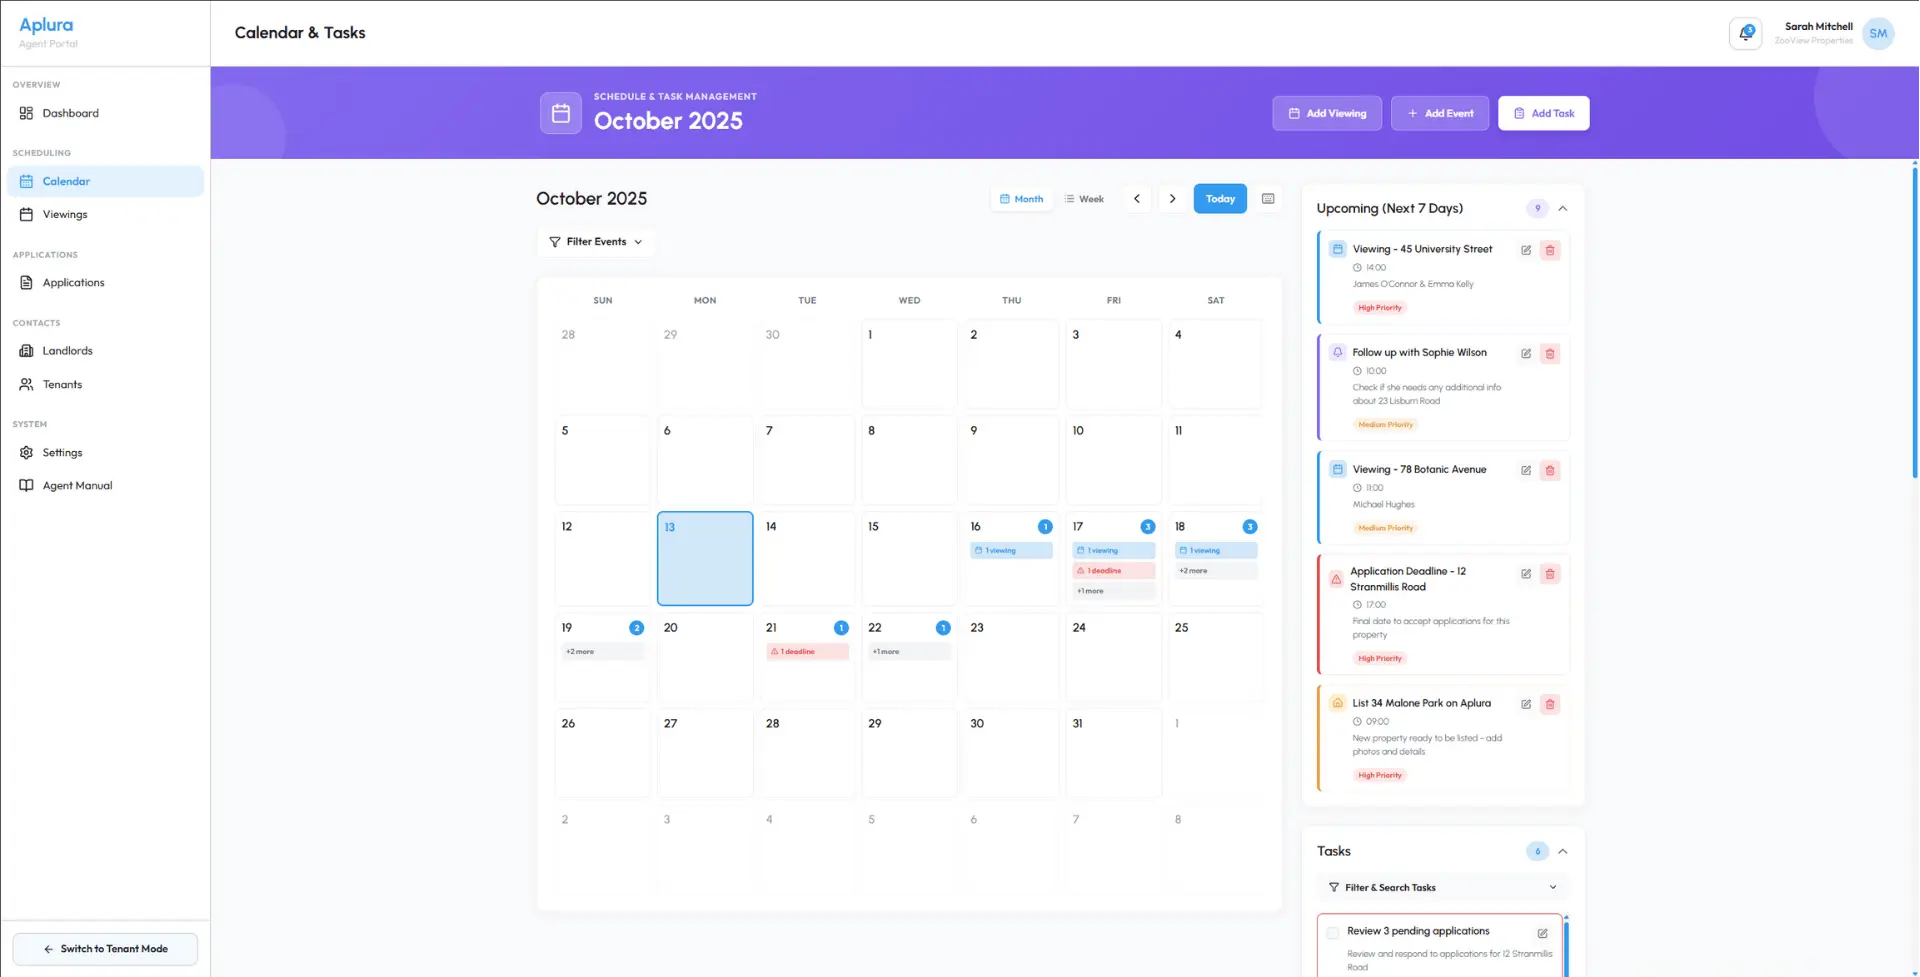Image resolution: width=1920 pixels, height=977 pixels.
Task: Open the Filter Events dropdown
Action: pyautogui.click(x=596, y=241)
